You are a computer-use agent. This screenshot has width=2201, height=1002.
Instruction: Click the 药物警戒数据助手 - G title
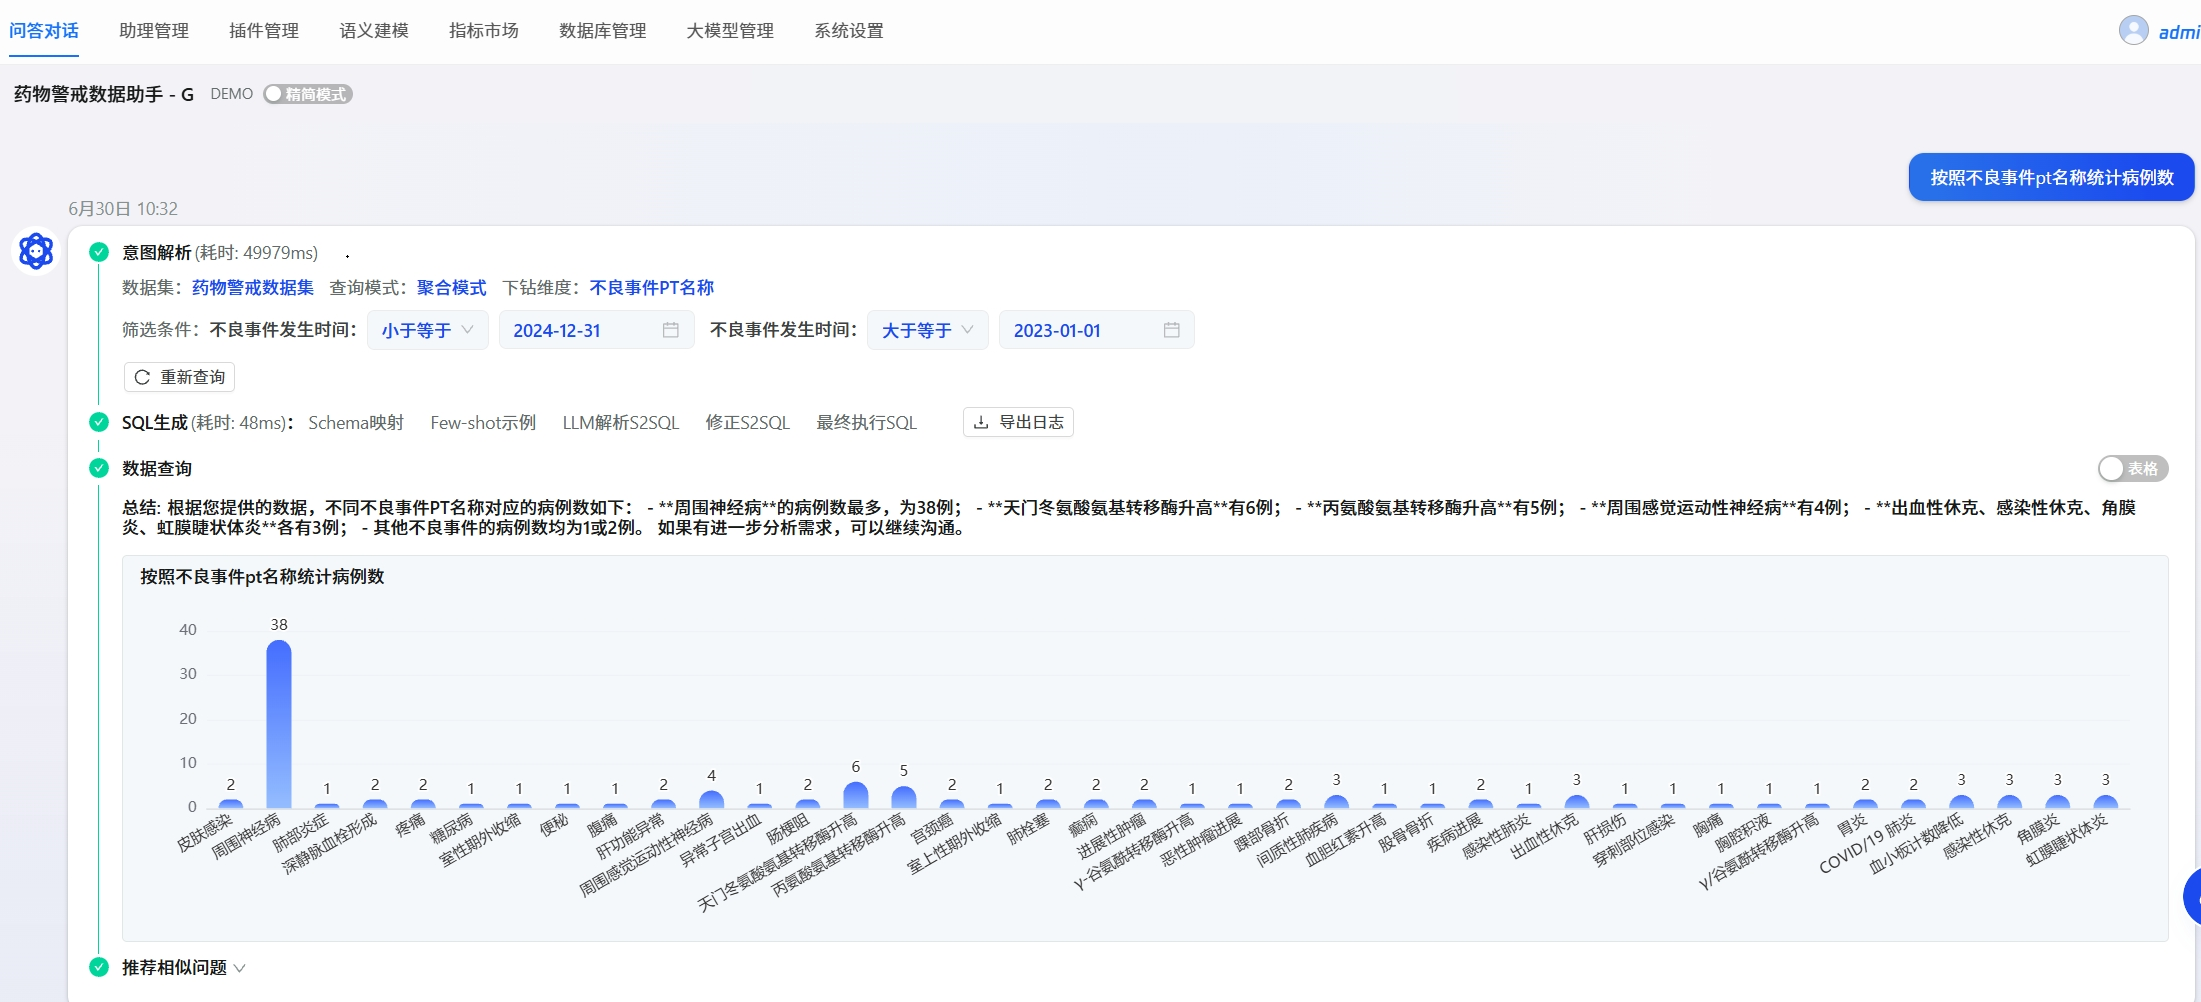[104, 94]
